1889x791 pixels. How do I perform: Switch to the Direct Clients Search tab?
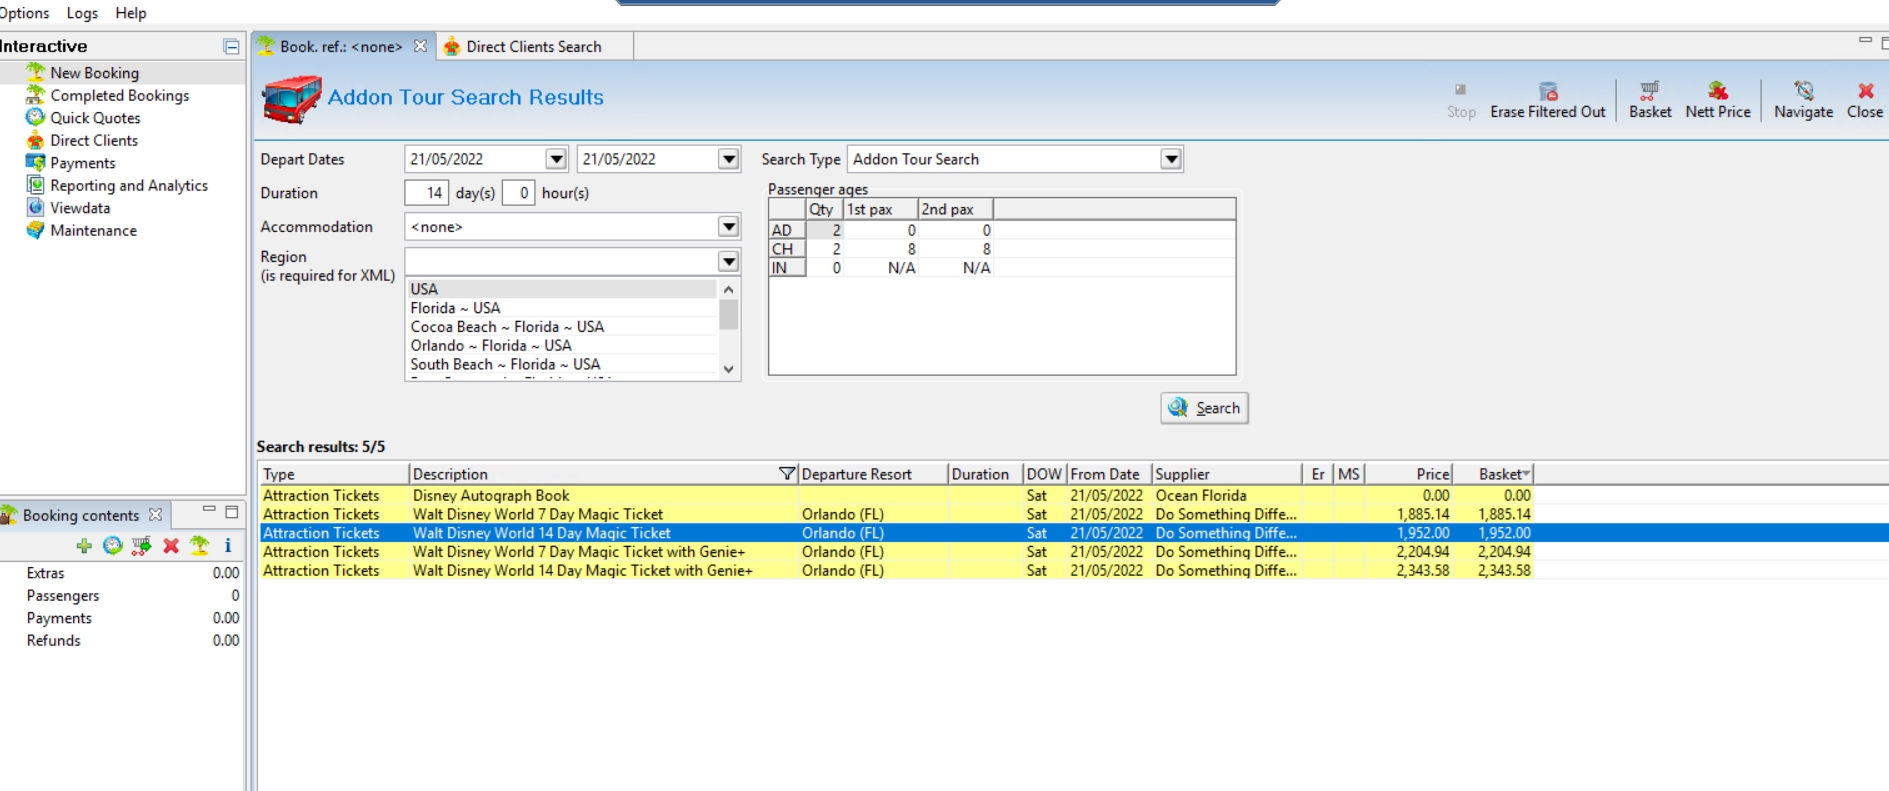tap(534, 46)
